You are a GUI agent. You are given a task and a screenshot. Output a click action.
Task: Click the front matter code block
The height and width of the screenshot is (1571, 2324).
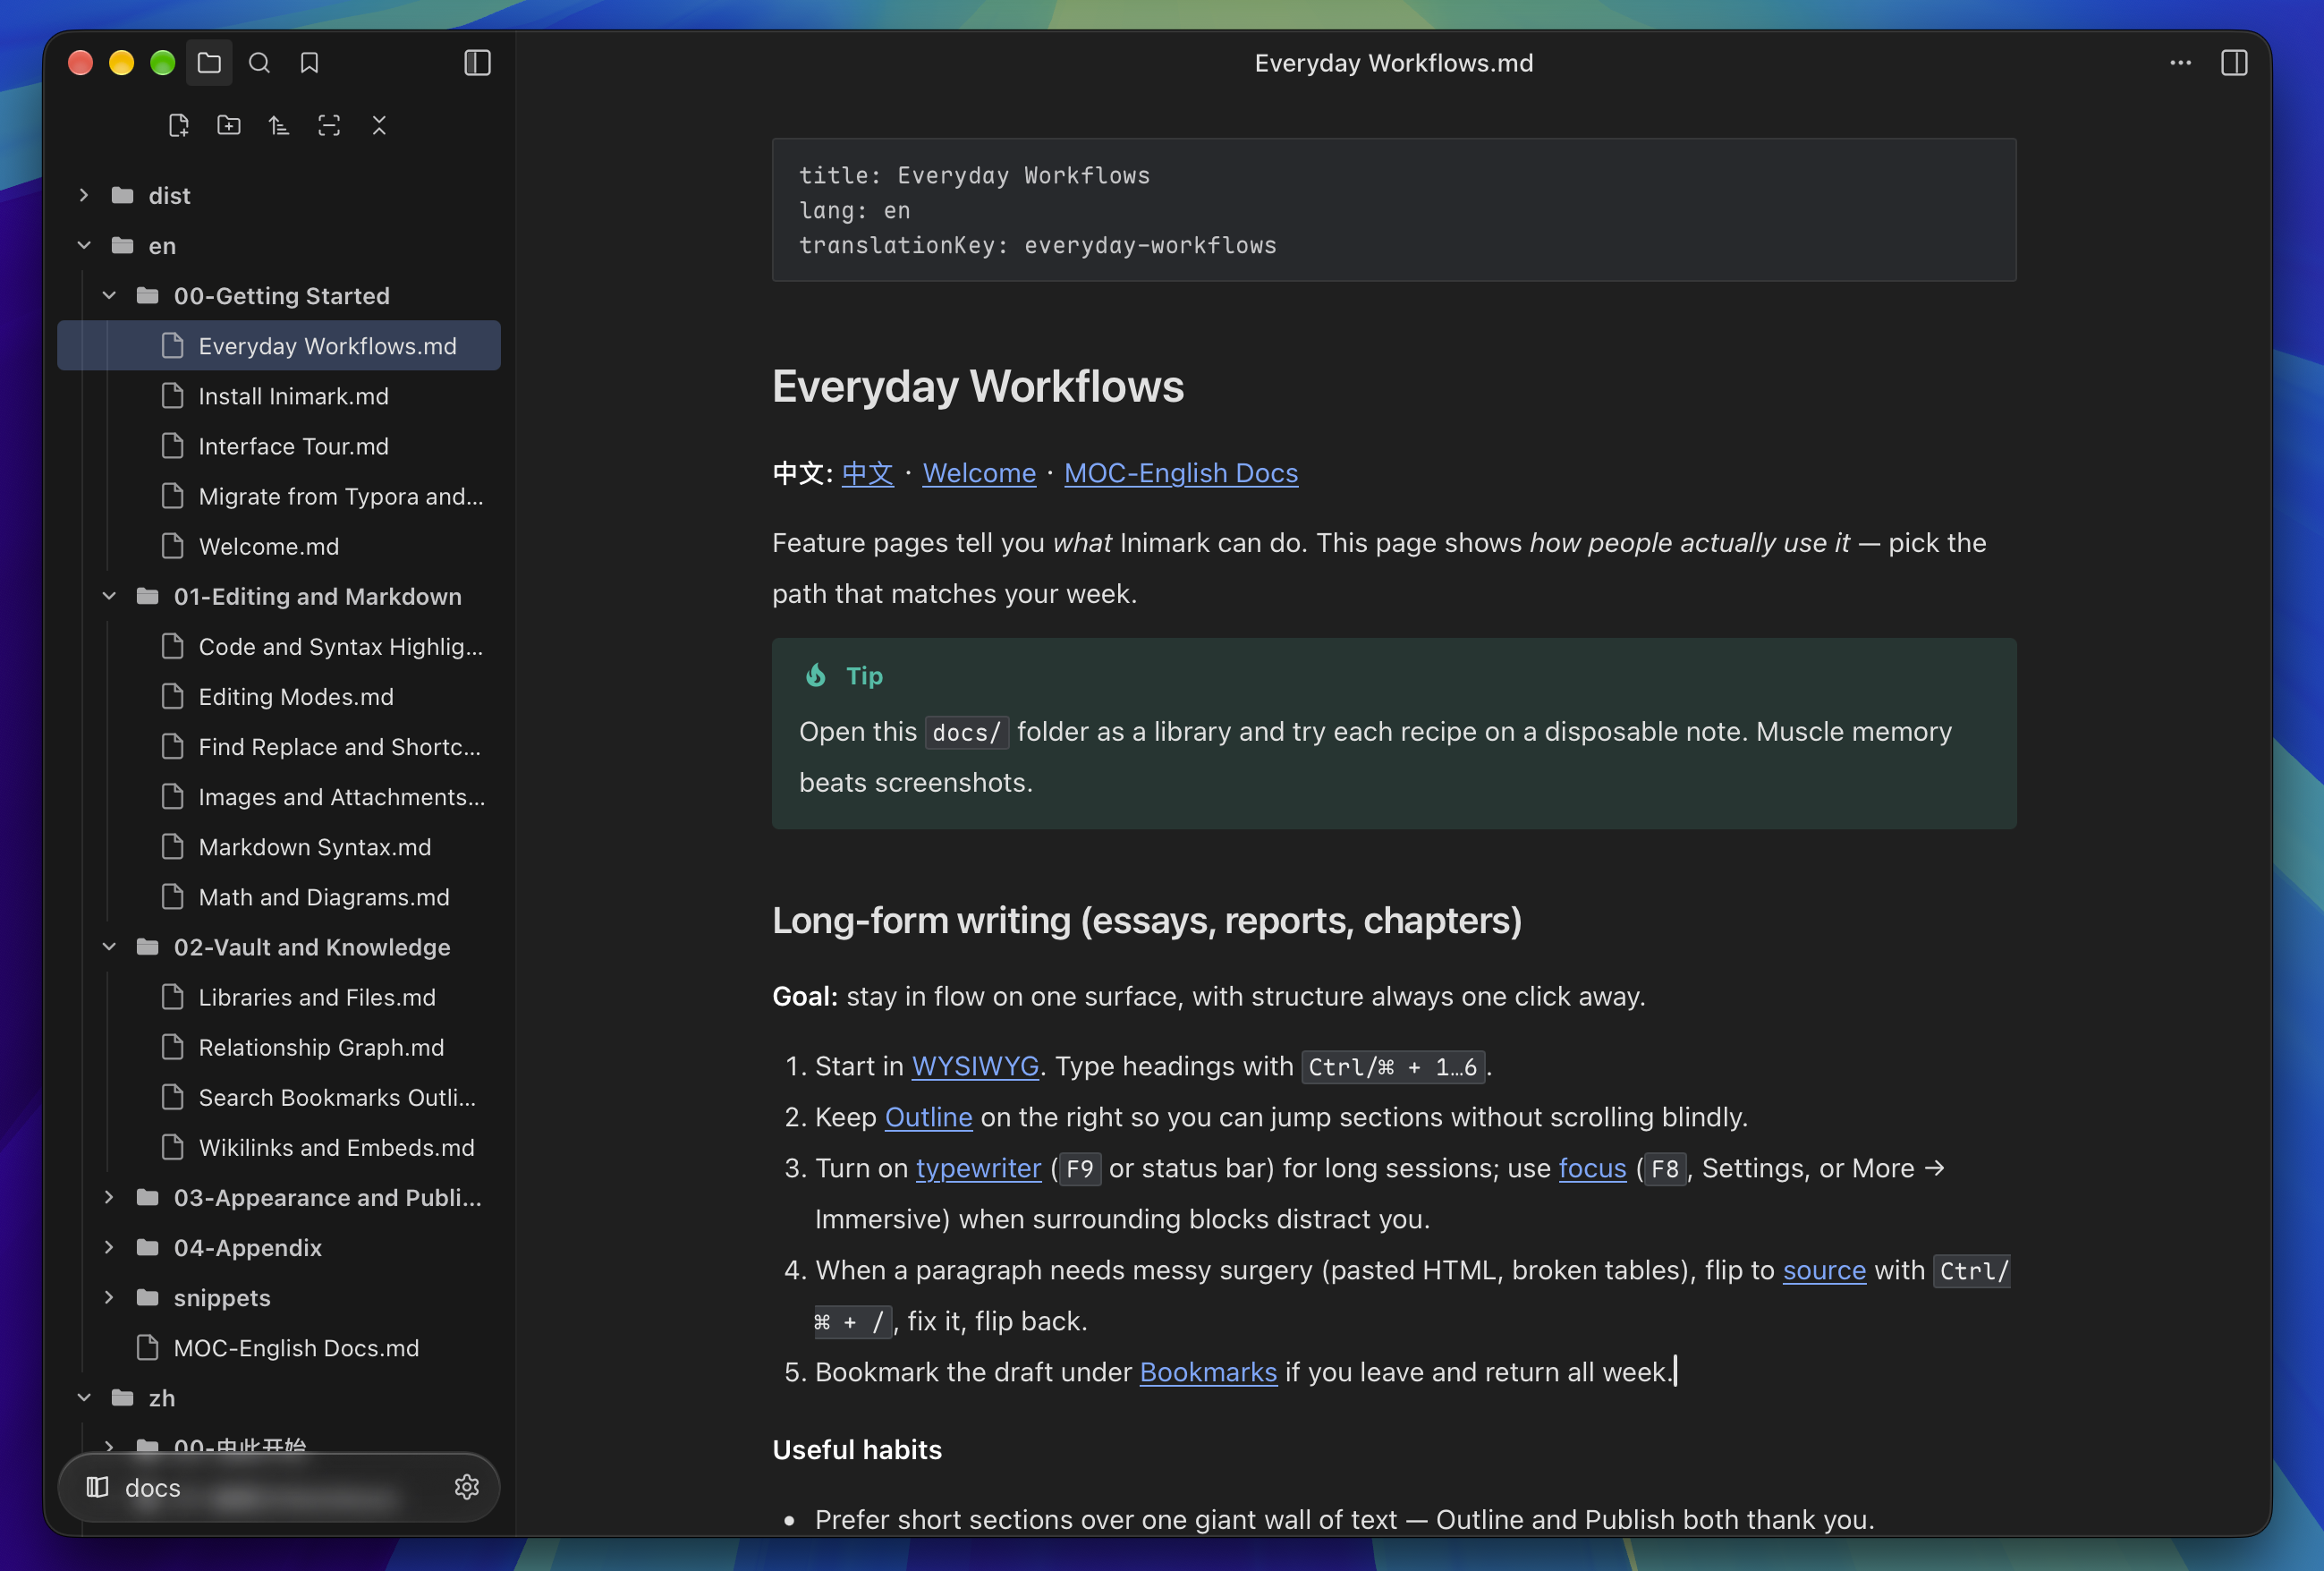pos(1393,210)
